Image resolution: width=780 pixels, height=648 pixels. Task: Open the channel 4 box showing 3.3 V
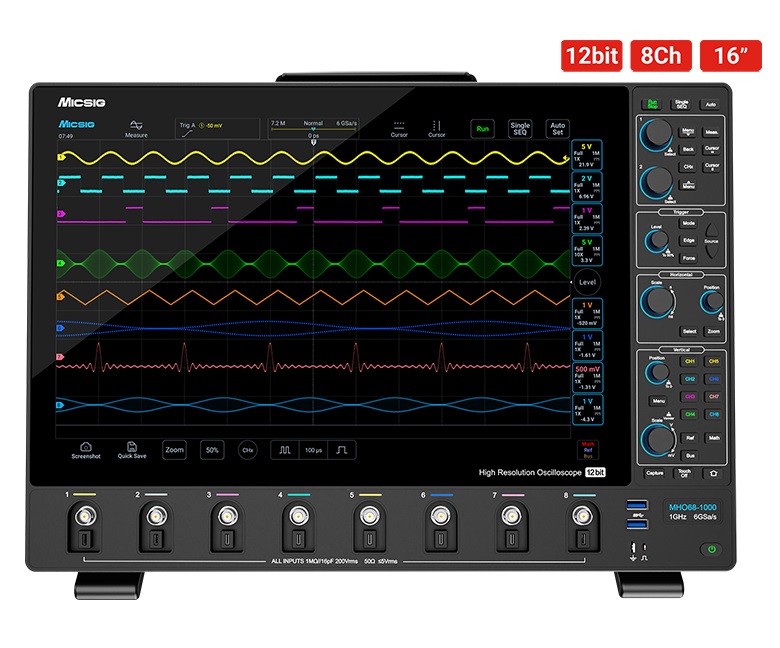[587, 250]
